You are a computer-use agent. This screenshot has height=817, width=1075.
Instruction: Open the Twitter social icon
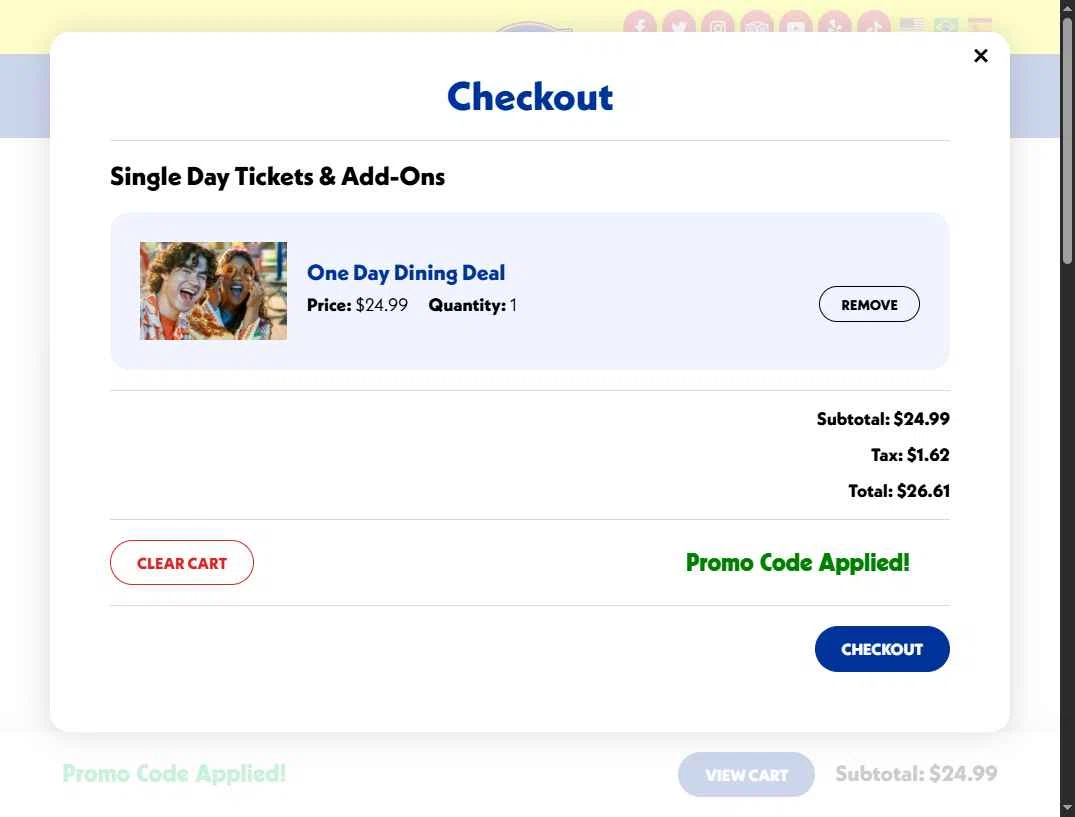(x=679, y=26)
